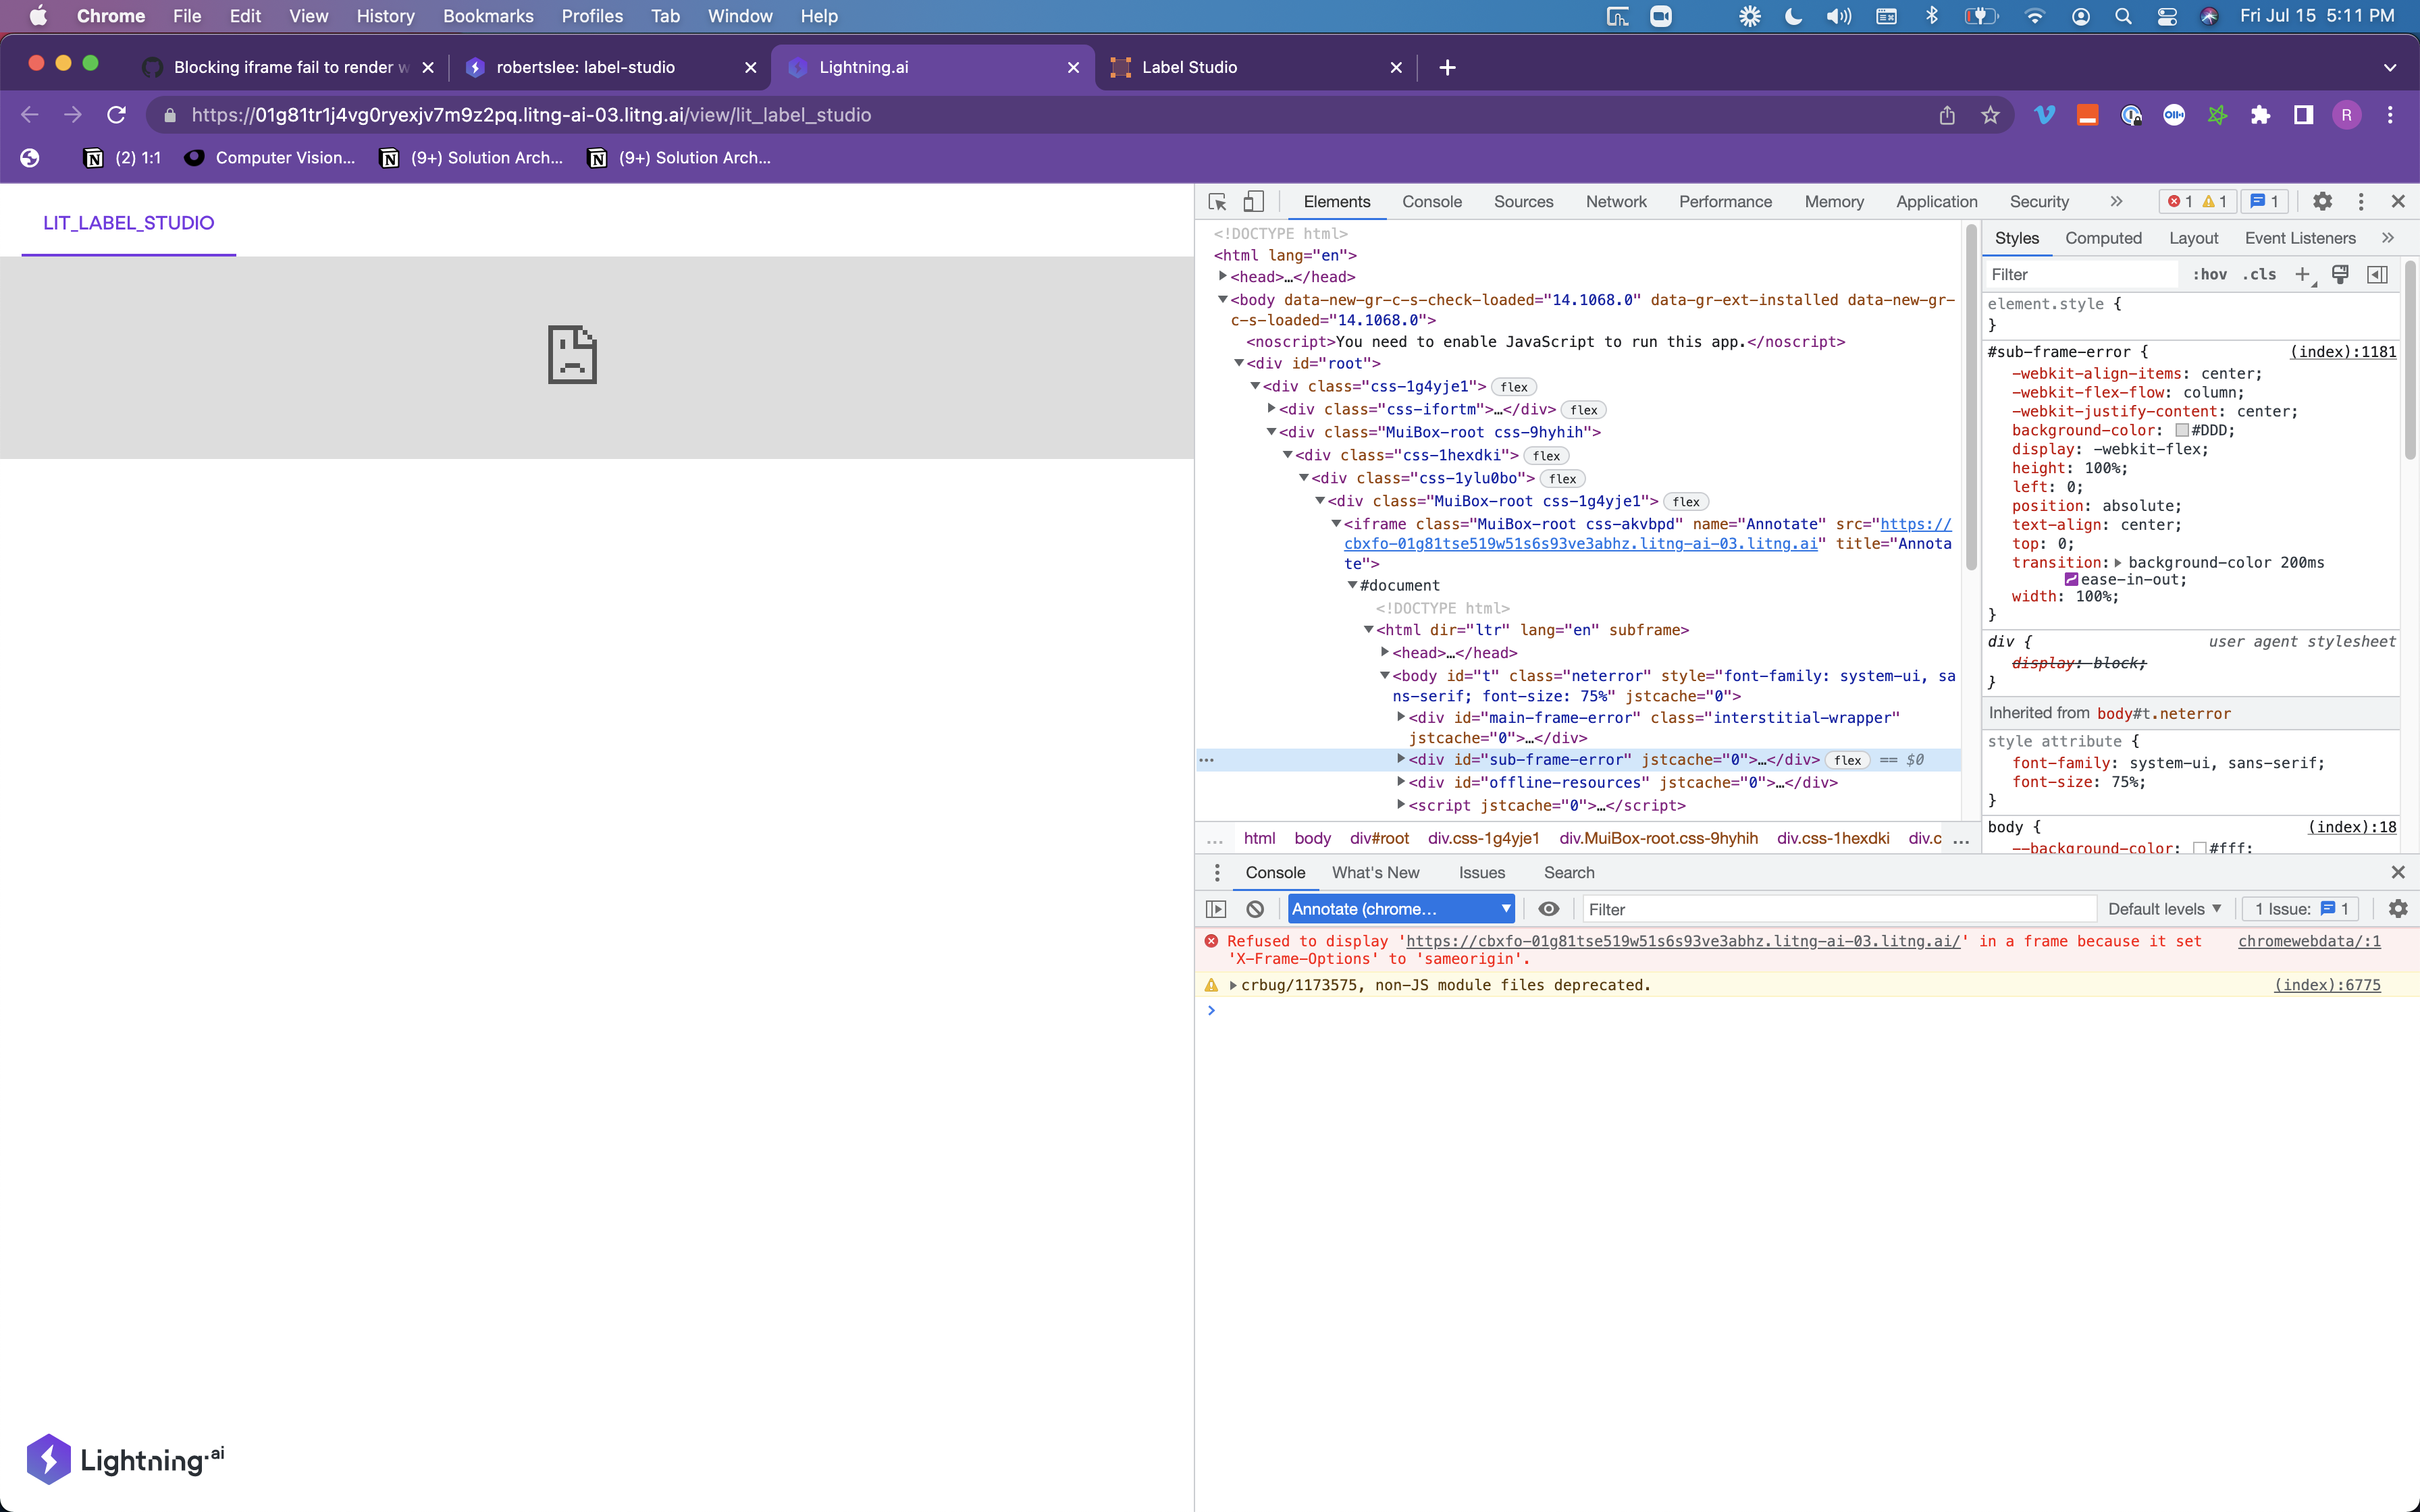Toggle the device emulation icon
This screenshot has width=2420, height=1512.
(1253, 201)
